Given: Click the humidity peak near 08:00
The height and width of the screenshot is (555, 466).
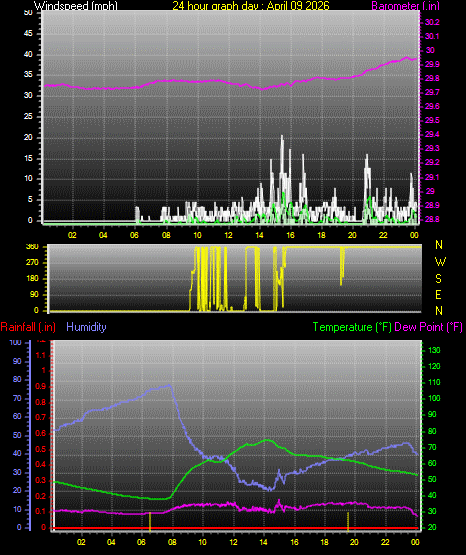Looking at the screenshot, I should click(169, 386).
